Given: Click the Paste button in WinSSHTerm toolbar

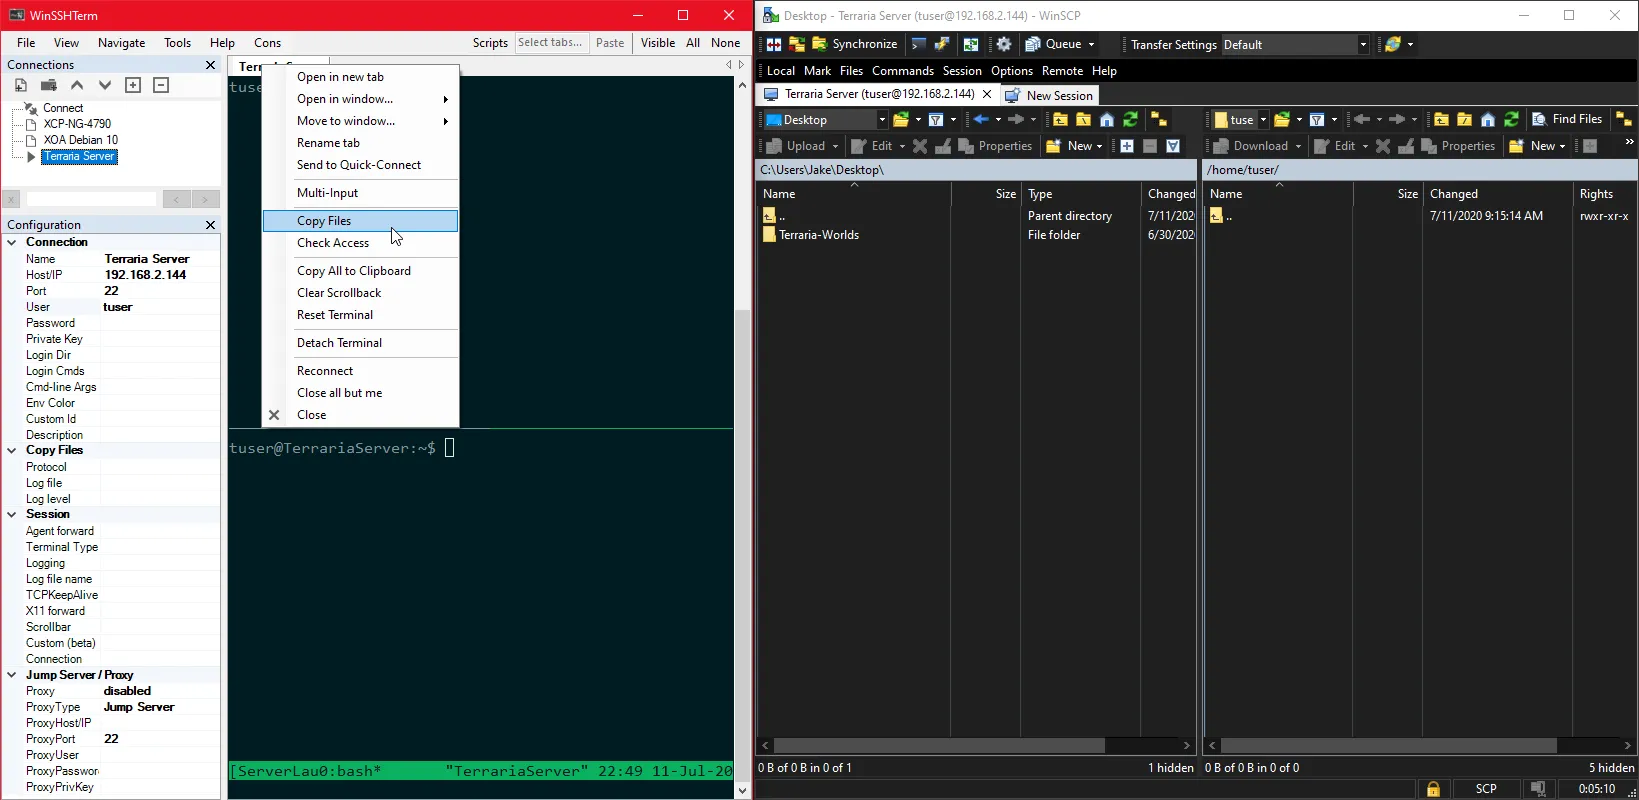Looking at the screenshot, I should (610, 43).
